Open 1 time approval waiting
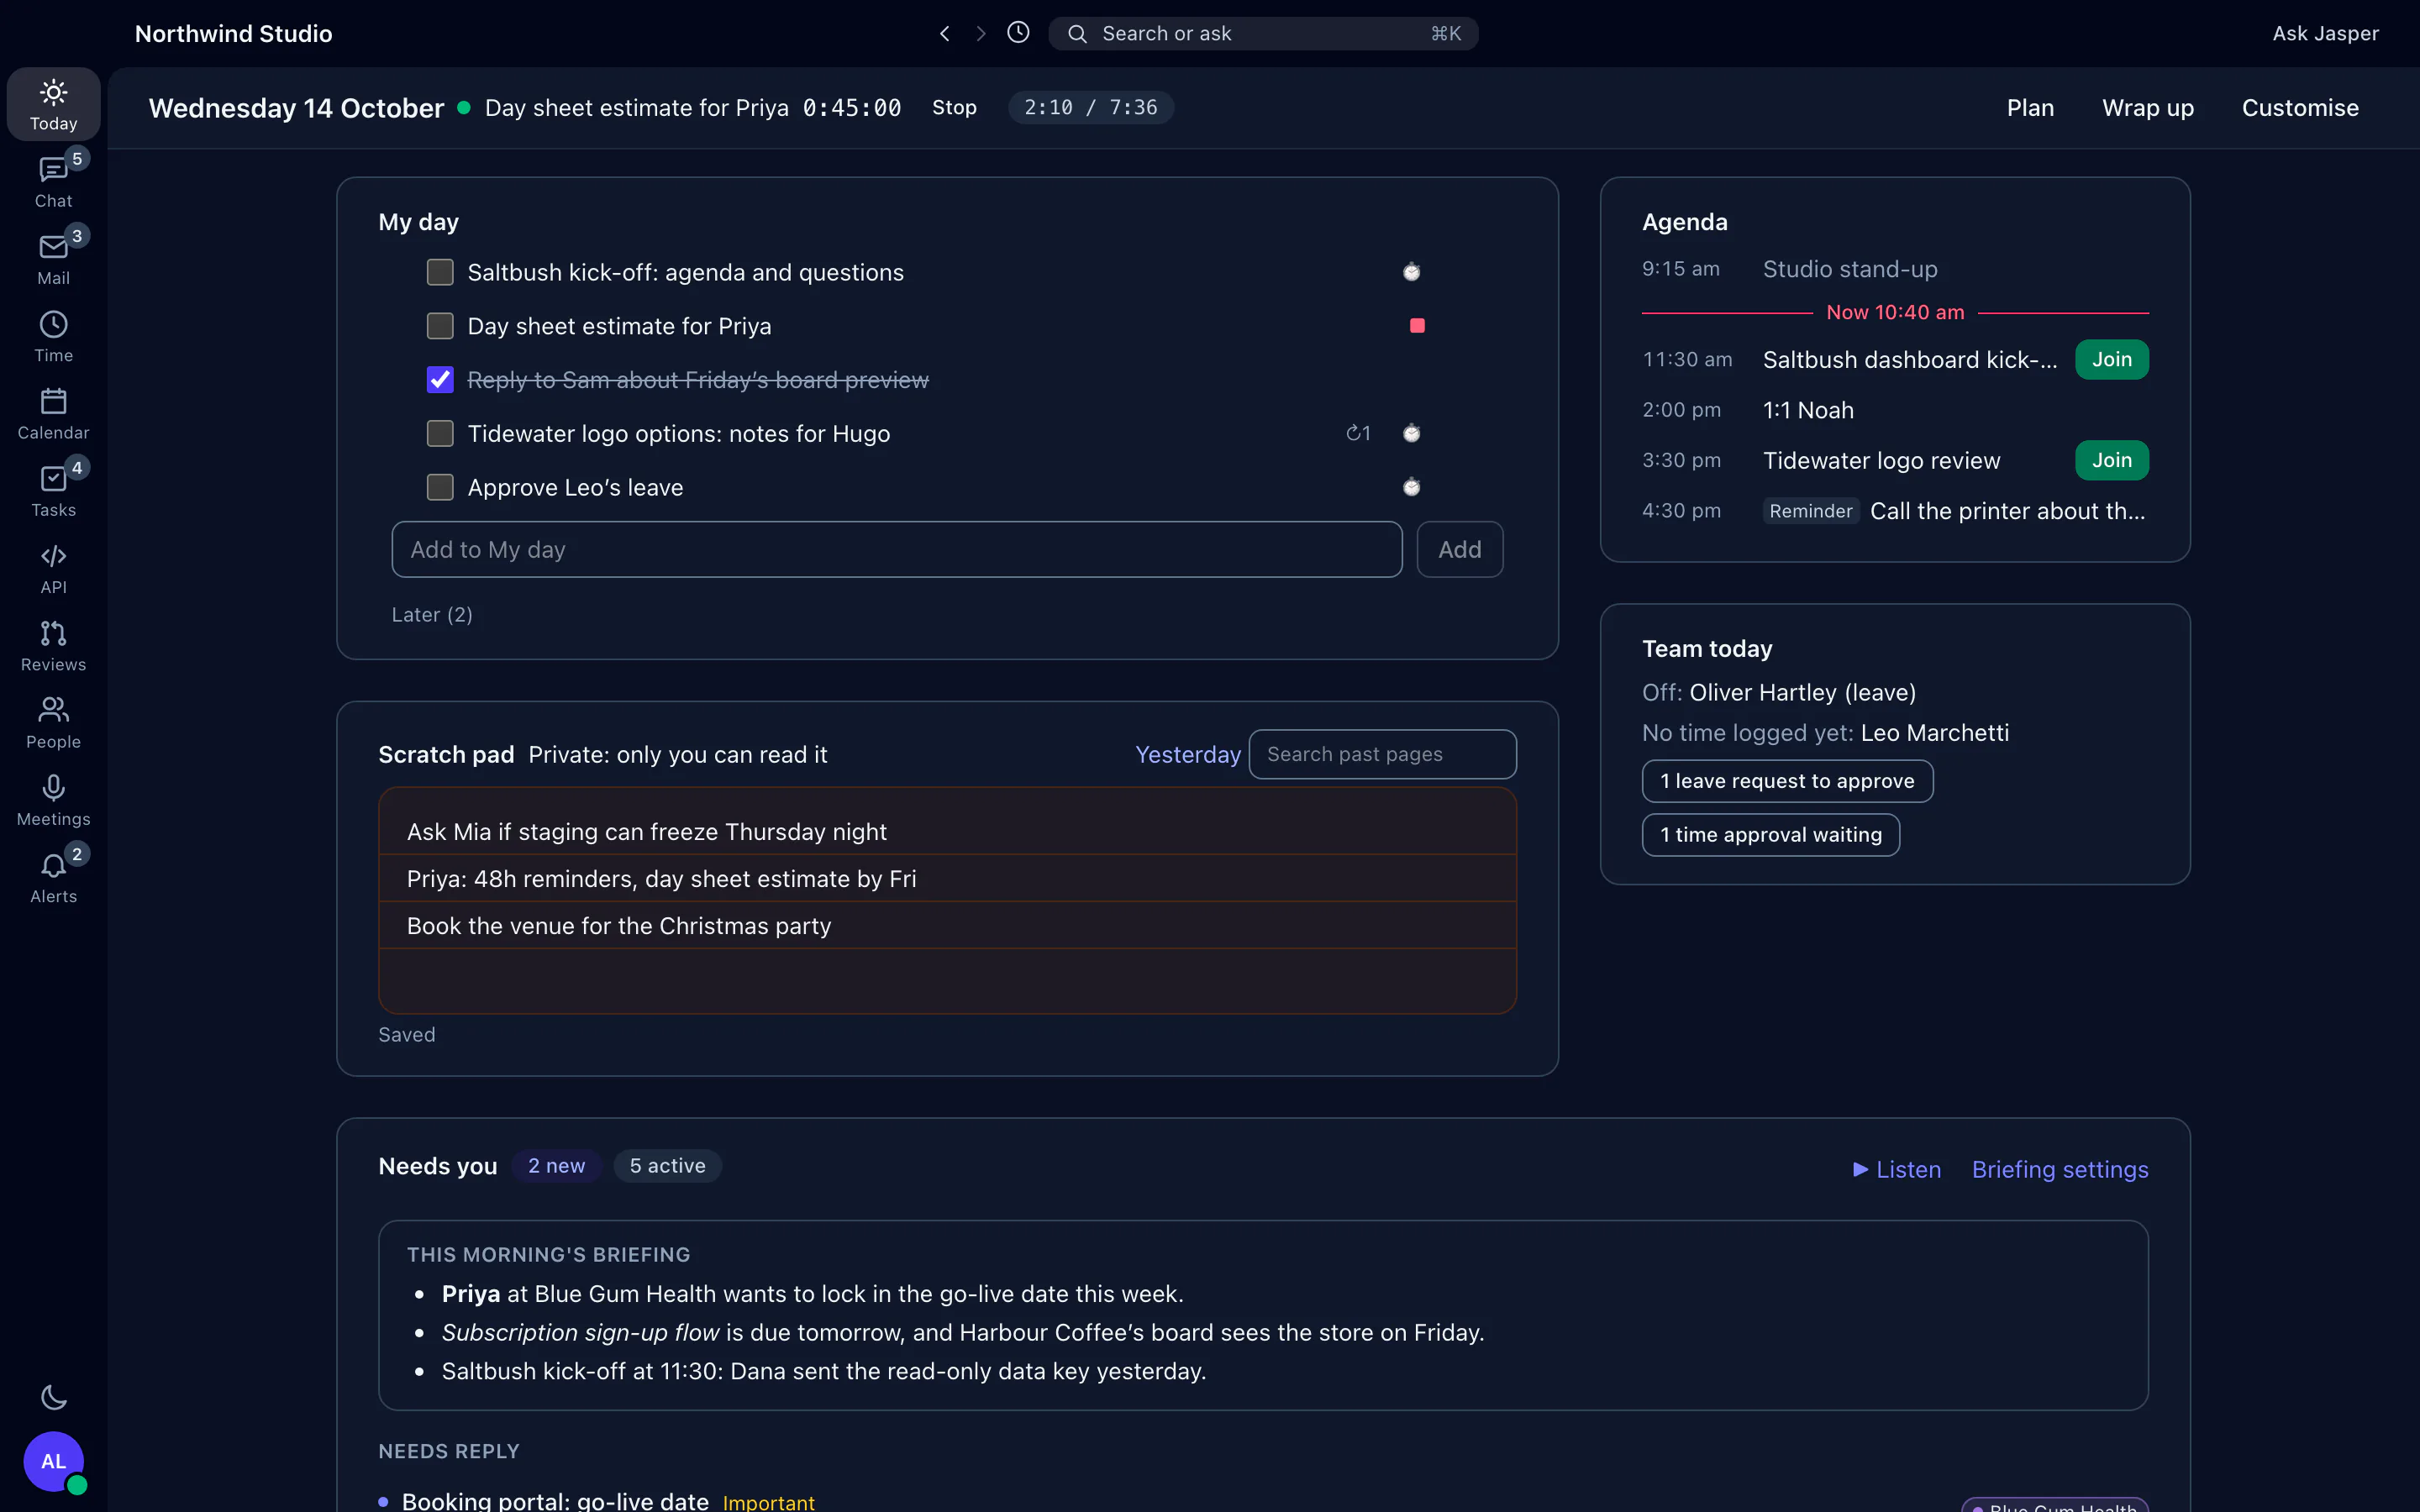This screenshot has height=1512, width=2420. (1770, 835)
